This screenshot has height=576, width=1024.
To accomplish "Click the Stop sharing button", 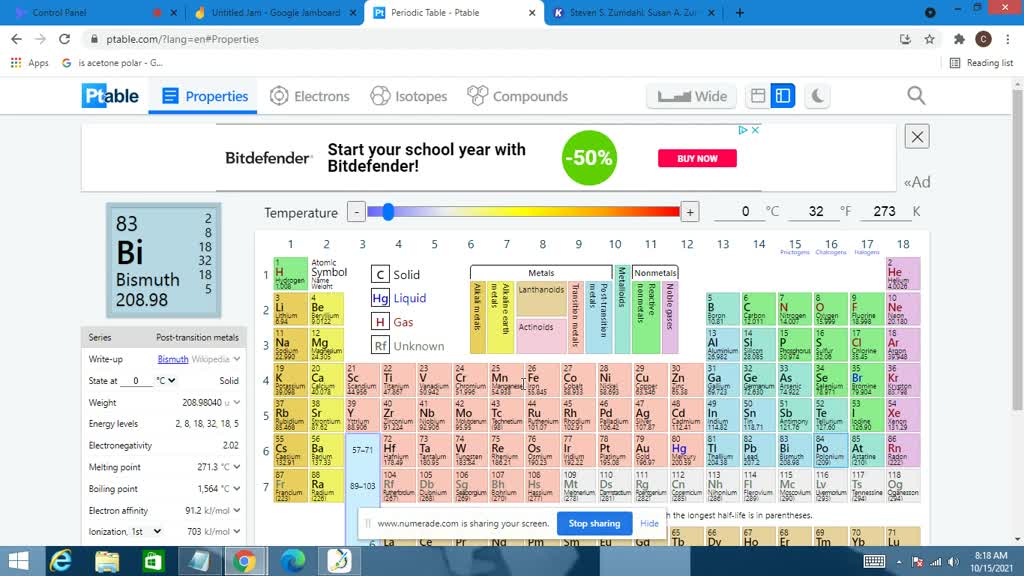I will point(594,523).
